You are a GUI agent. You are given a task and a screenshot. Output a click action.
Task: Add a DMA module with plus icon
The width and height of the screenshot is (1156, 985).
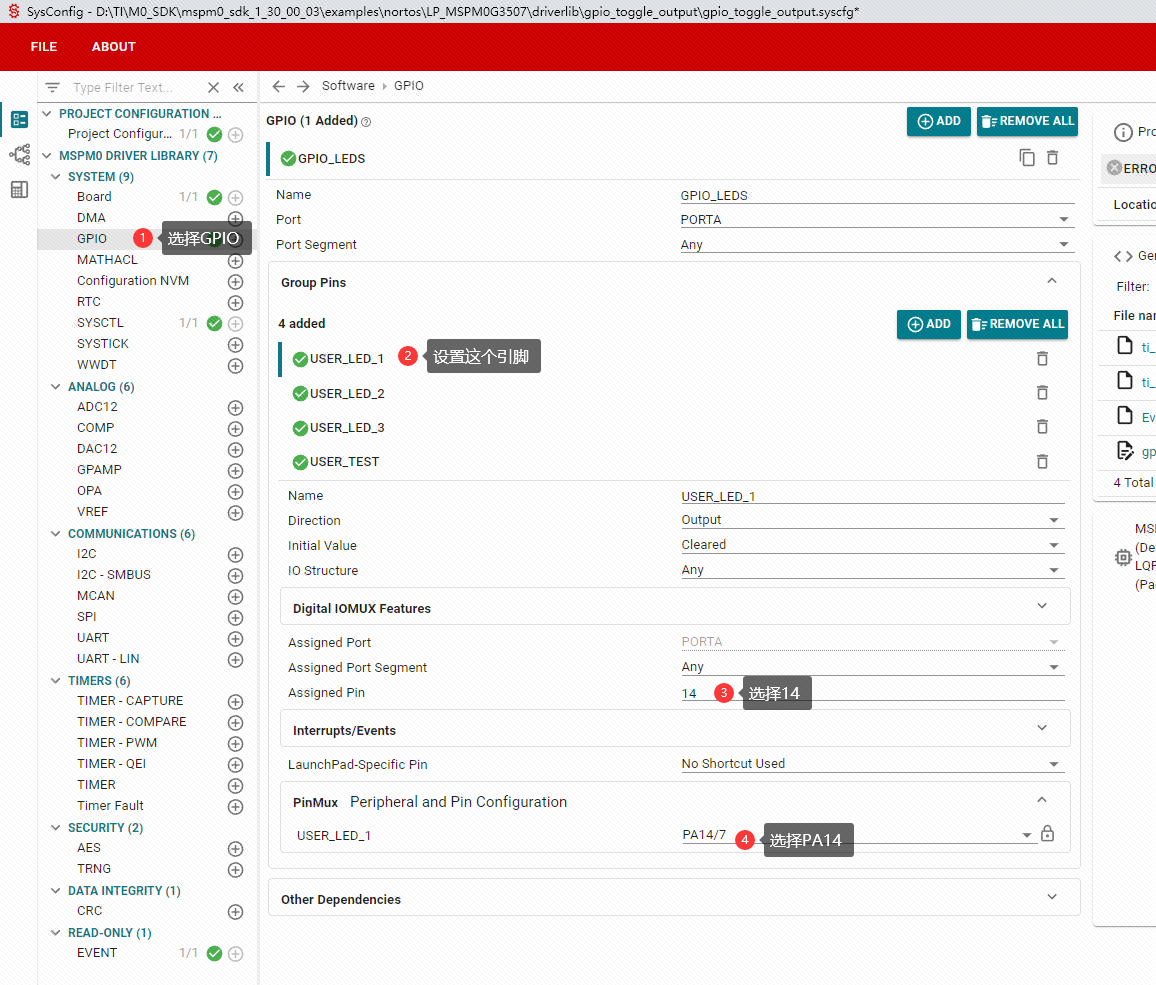tap(235, 218)
